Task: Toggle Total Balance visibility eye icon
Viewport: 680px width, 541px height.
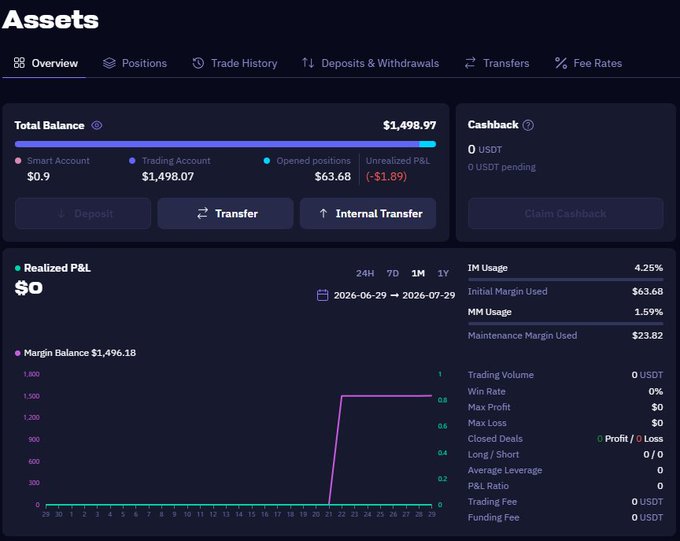Action: coord(97,125)
